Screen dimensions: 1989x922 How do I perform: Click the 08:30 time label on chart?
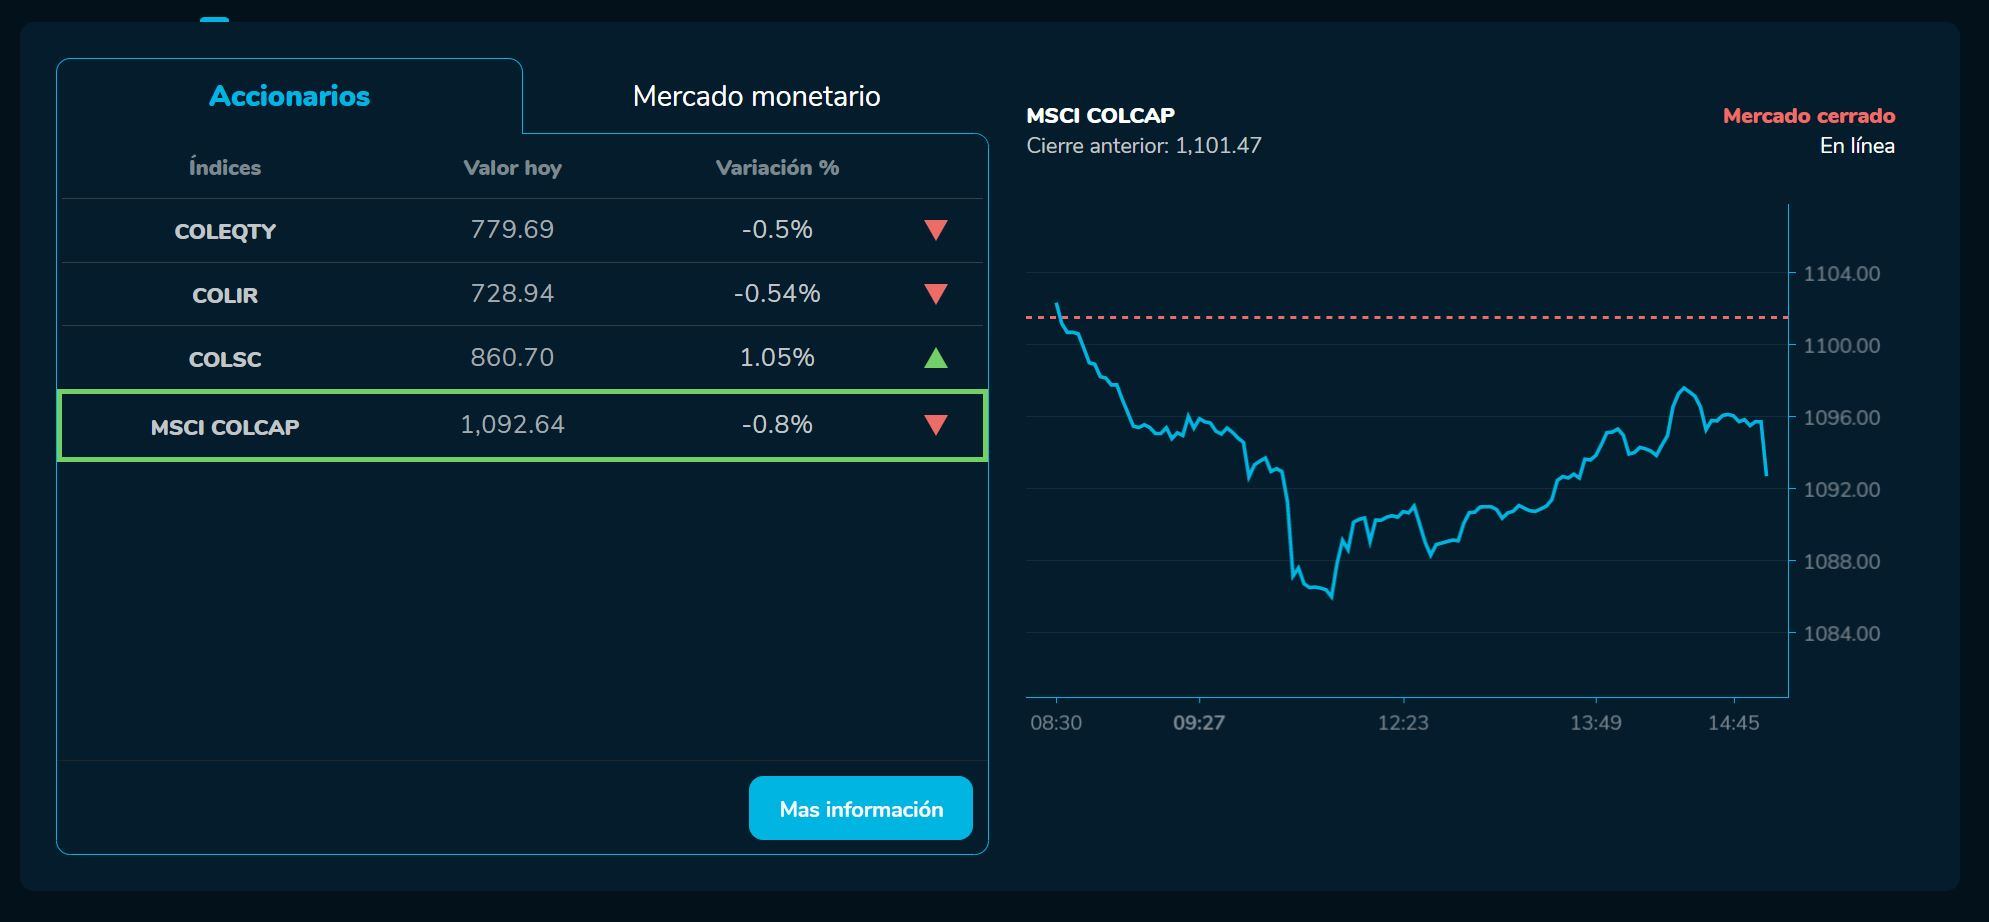(1056, 722)
